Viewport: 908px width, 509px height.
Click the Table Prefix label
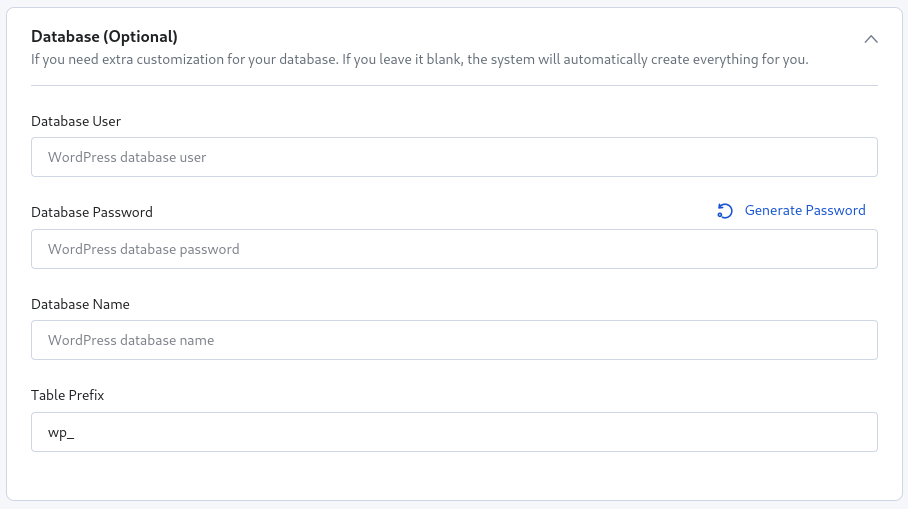pyautogui.click(x=68, y=395)
